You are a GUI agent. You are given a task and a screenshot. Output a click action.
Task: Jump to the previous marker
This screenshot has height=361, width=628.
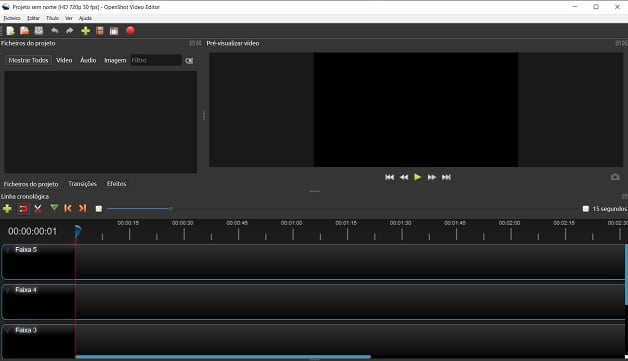click(x=68, y=208)
